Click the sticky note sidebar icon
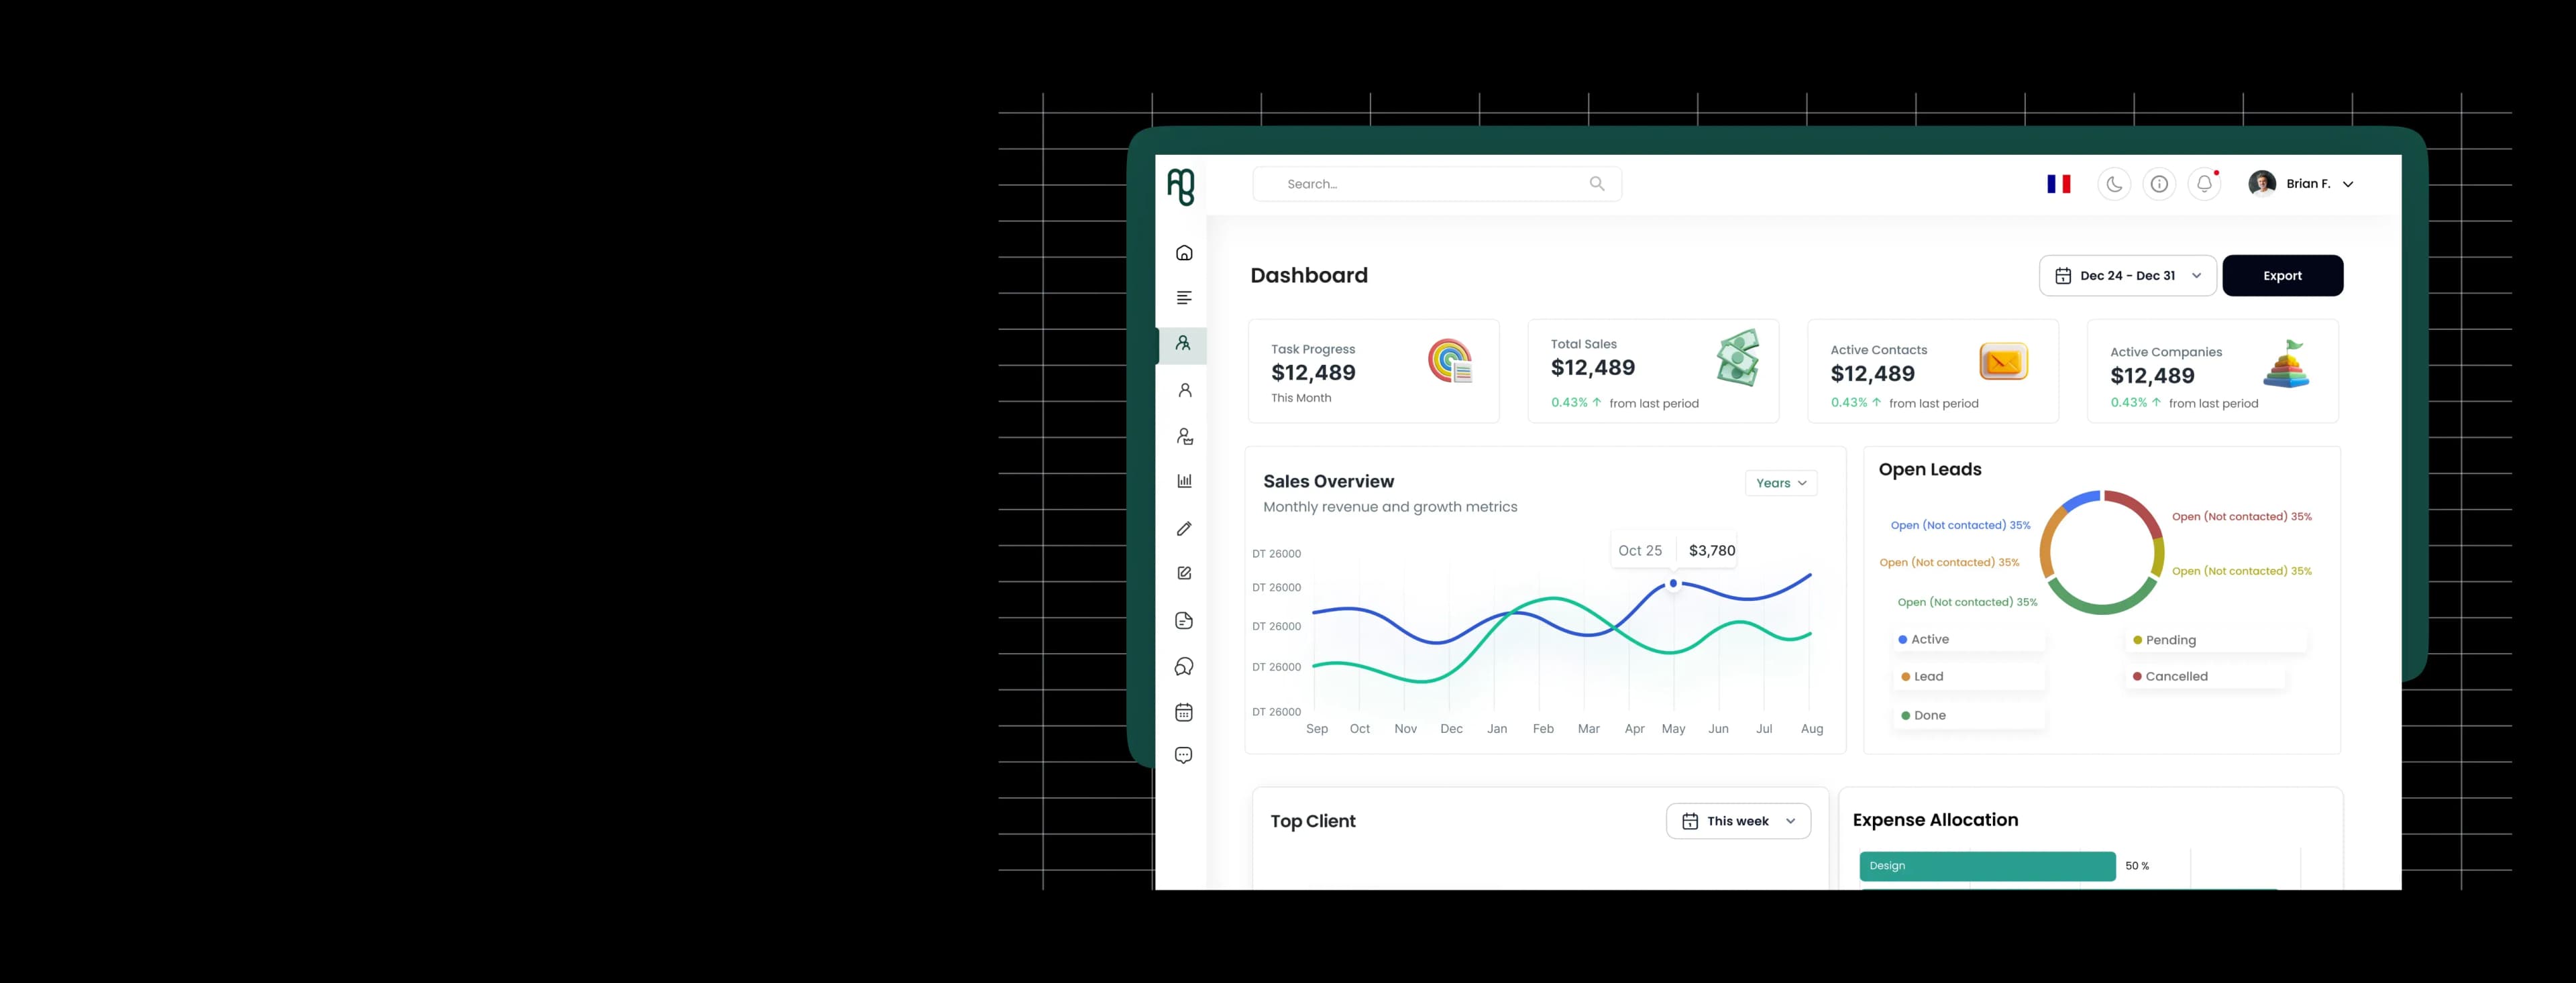 1184,621
